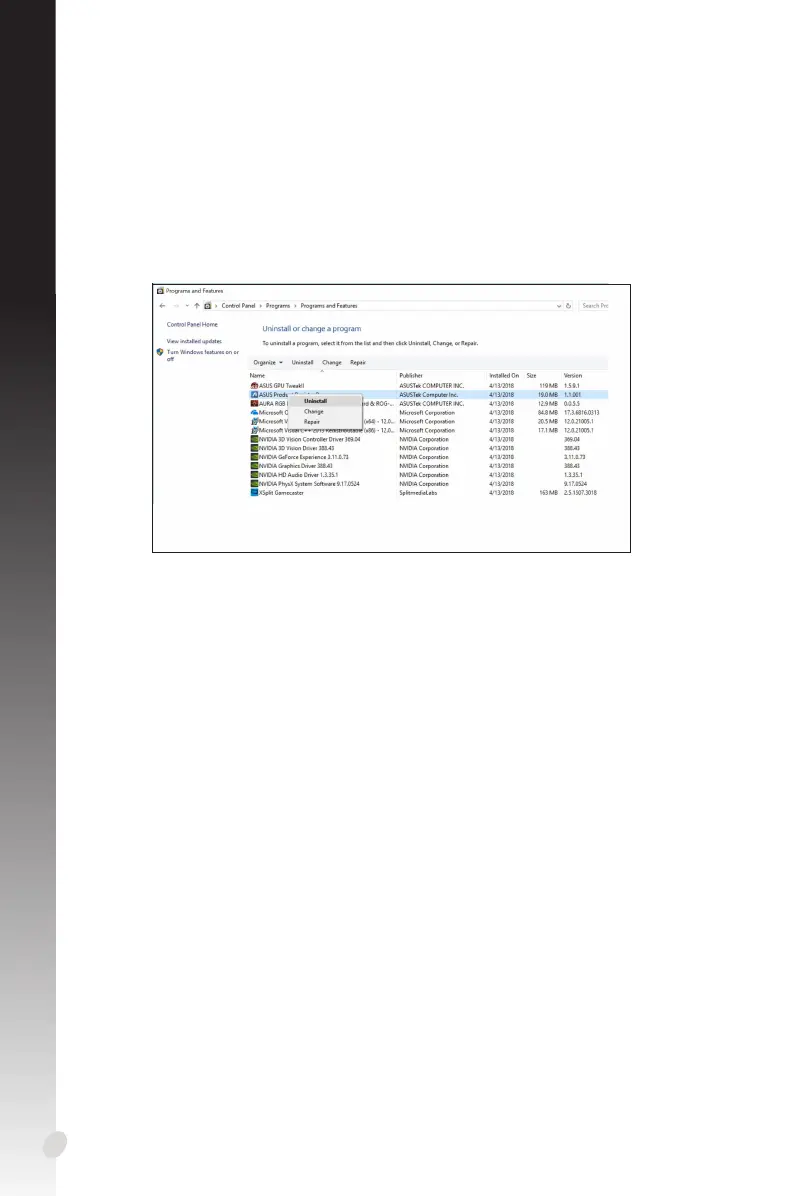Click the 84.8 MB size value
Image resolution: width=794 pixels, height=1196 pixels.
[x=548, y=413]
